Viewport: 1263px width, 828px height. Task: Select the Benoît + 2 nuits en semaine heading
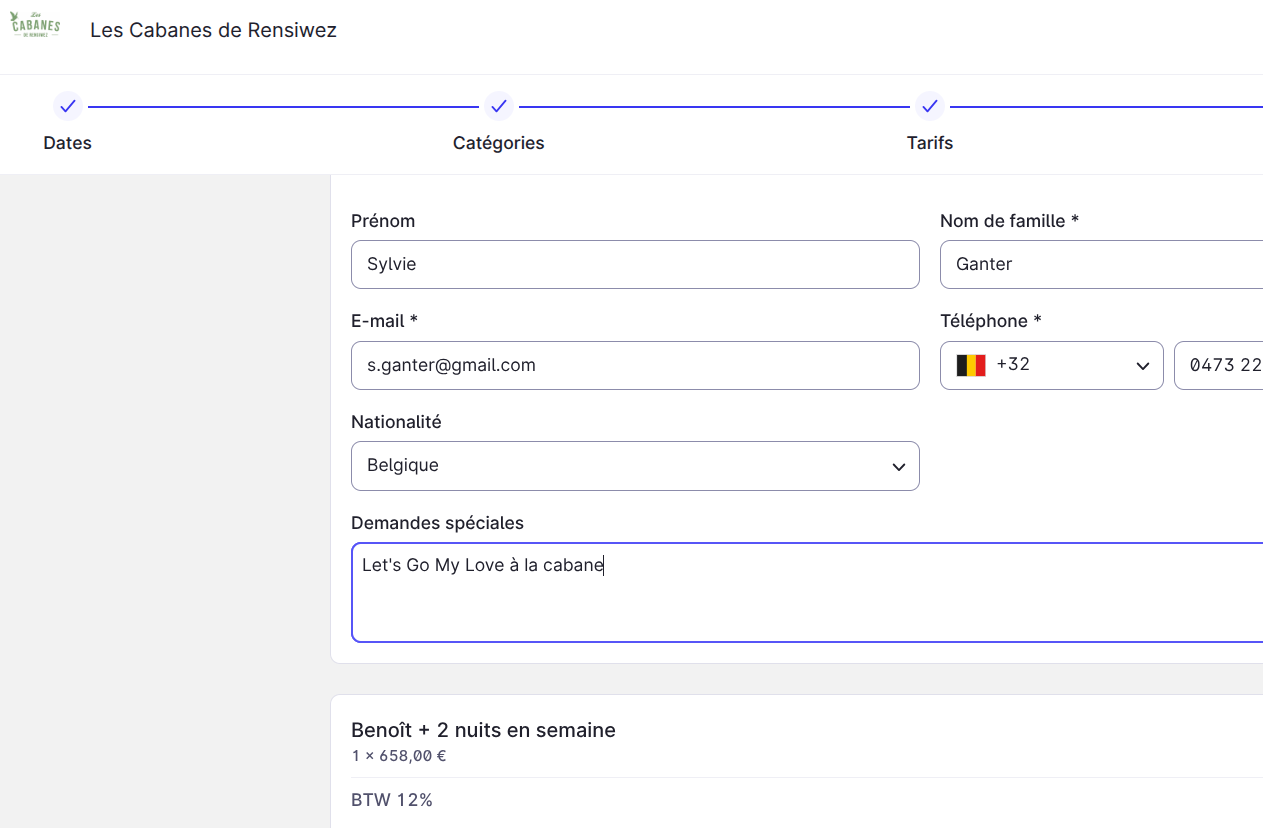coord(483,730)
